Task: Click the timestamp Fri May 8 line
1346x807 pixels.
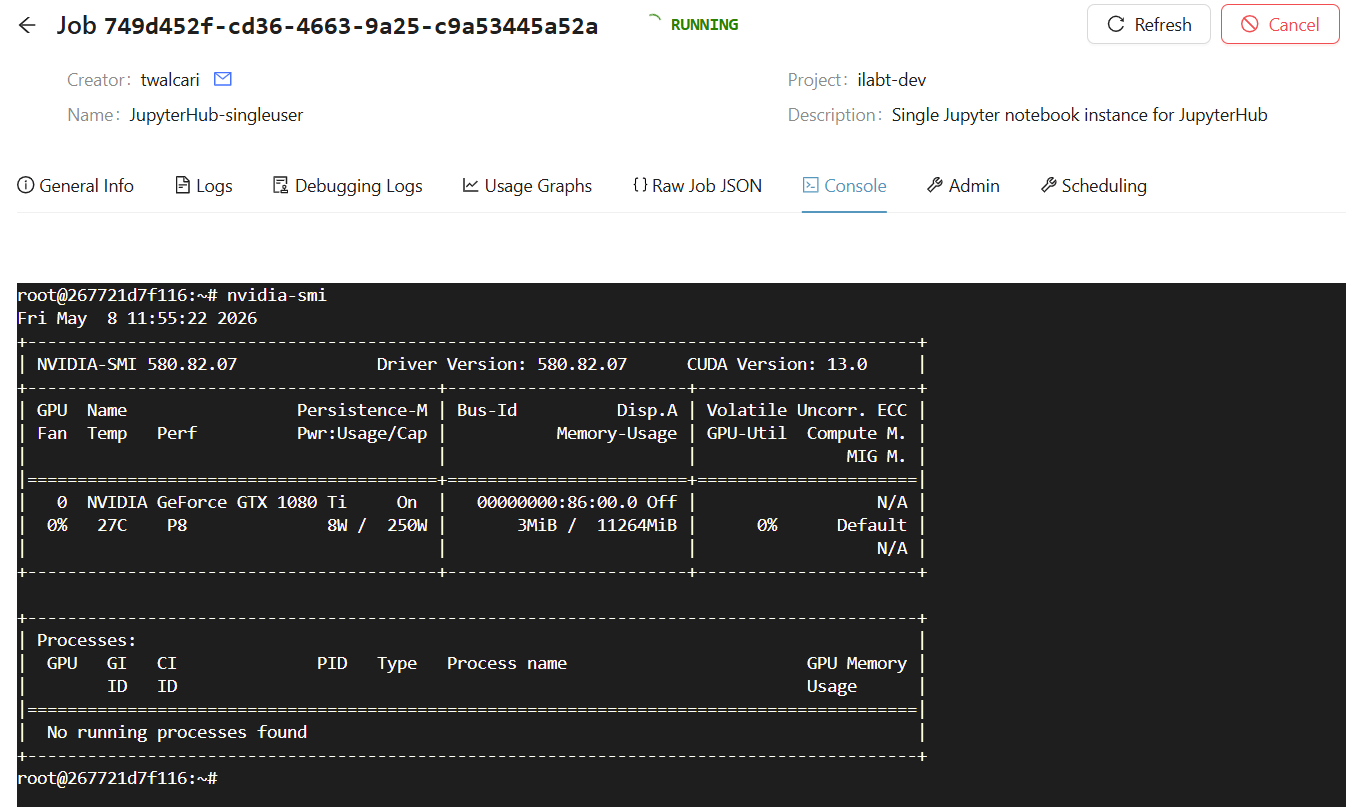Action: pyautogui.click(x=137, y=318)
